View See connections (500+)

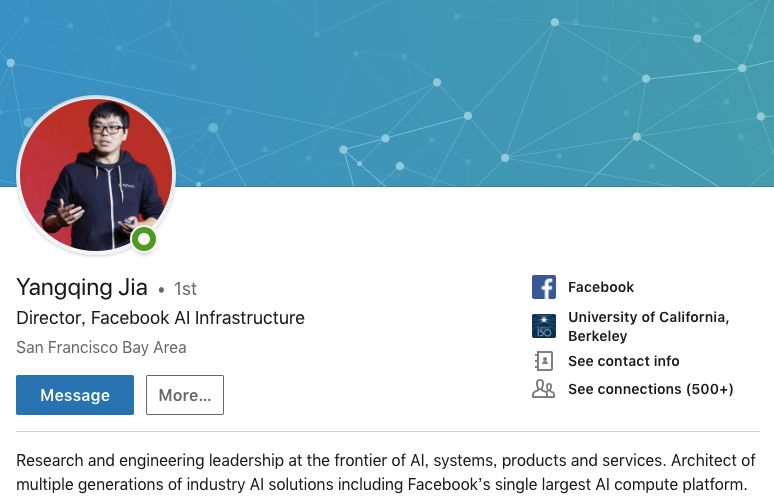pos(650,389)
